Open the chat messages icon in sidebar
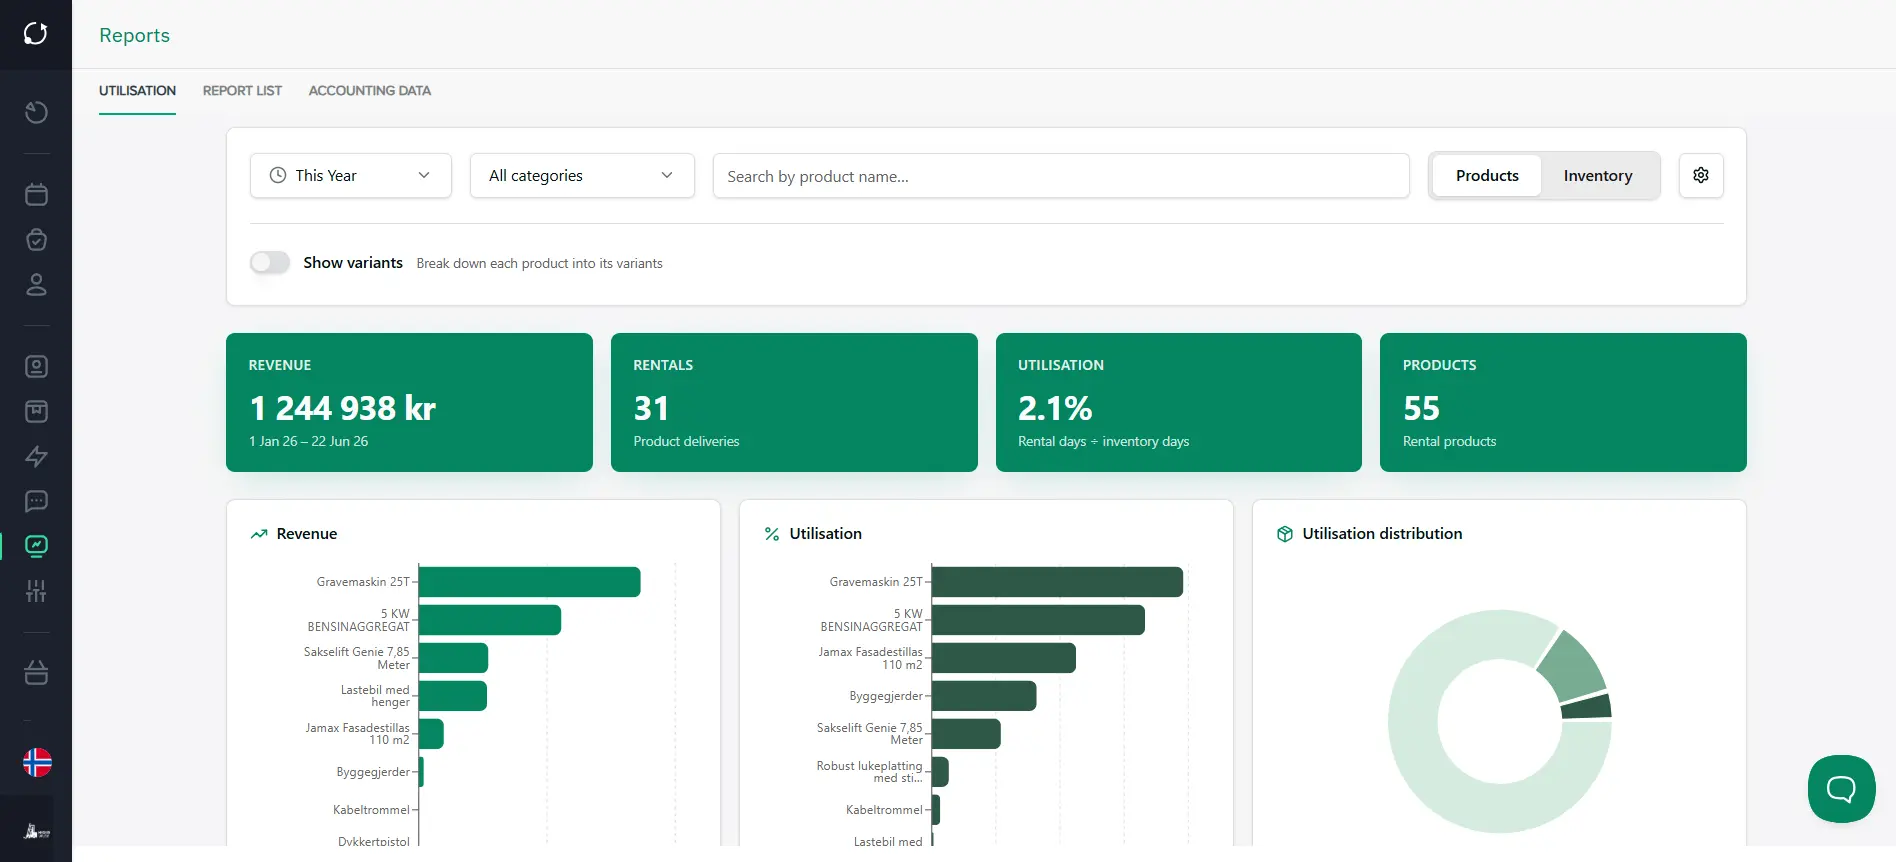This screenshot has width=1896, height=862. (x=36, y=501)
